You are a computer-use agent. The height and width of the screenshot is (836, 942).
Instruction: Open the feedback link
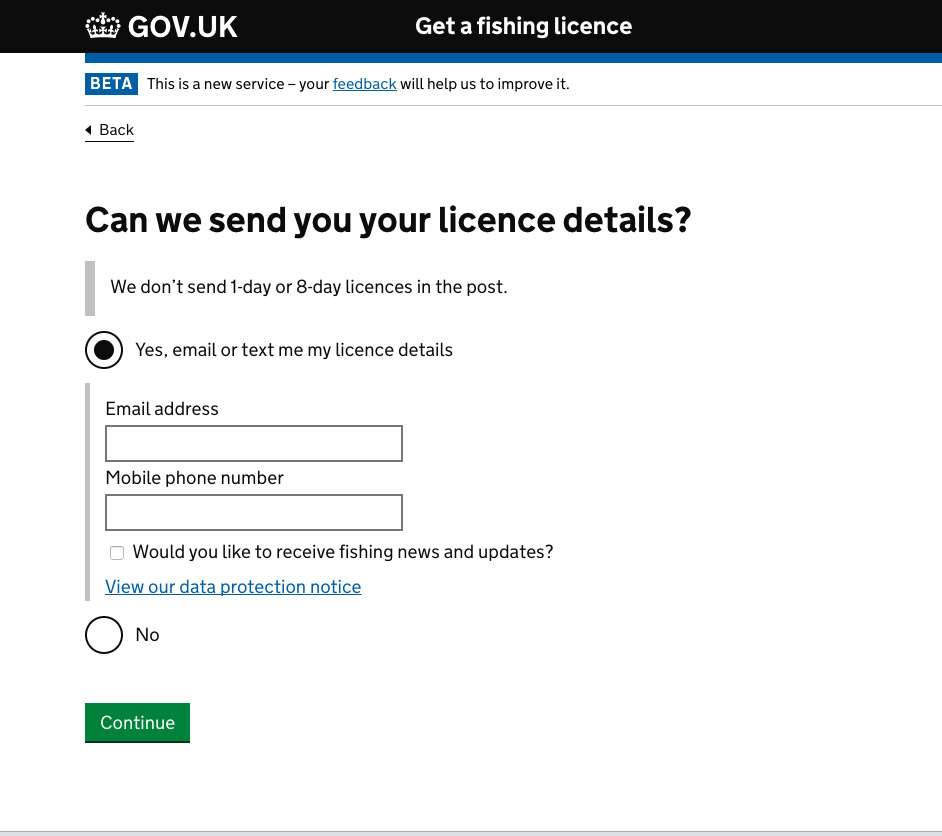(x=364, y=84)
